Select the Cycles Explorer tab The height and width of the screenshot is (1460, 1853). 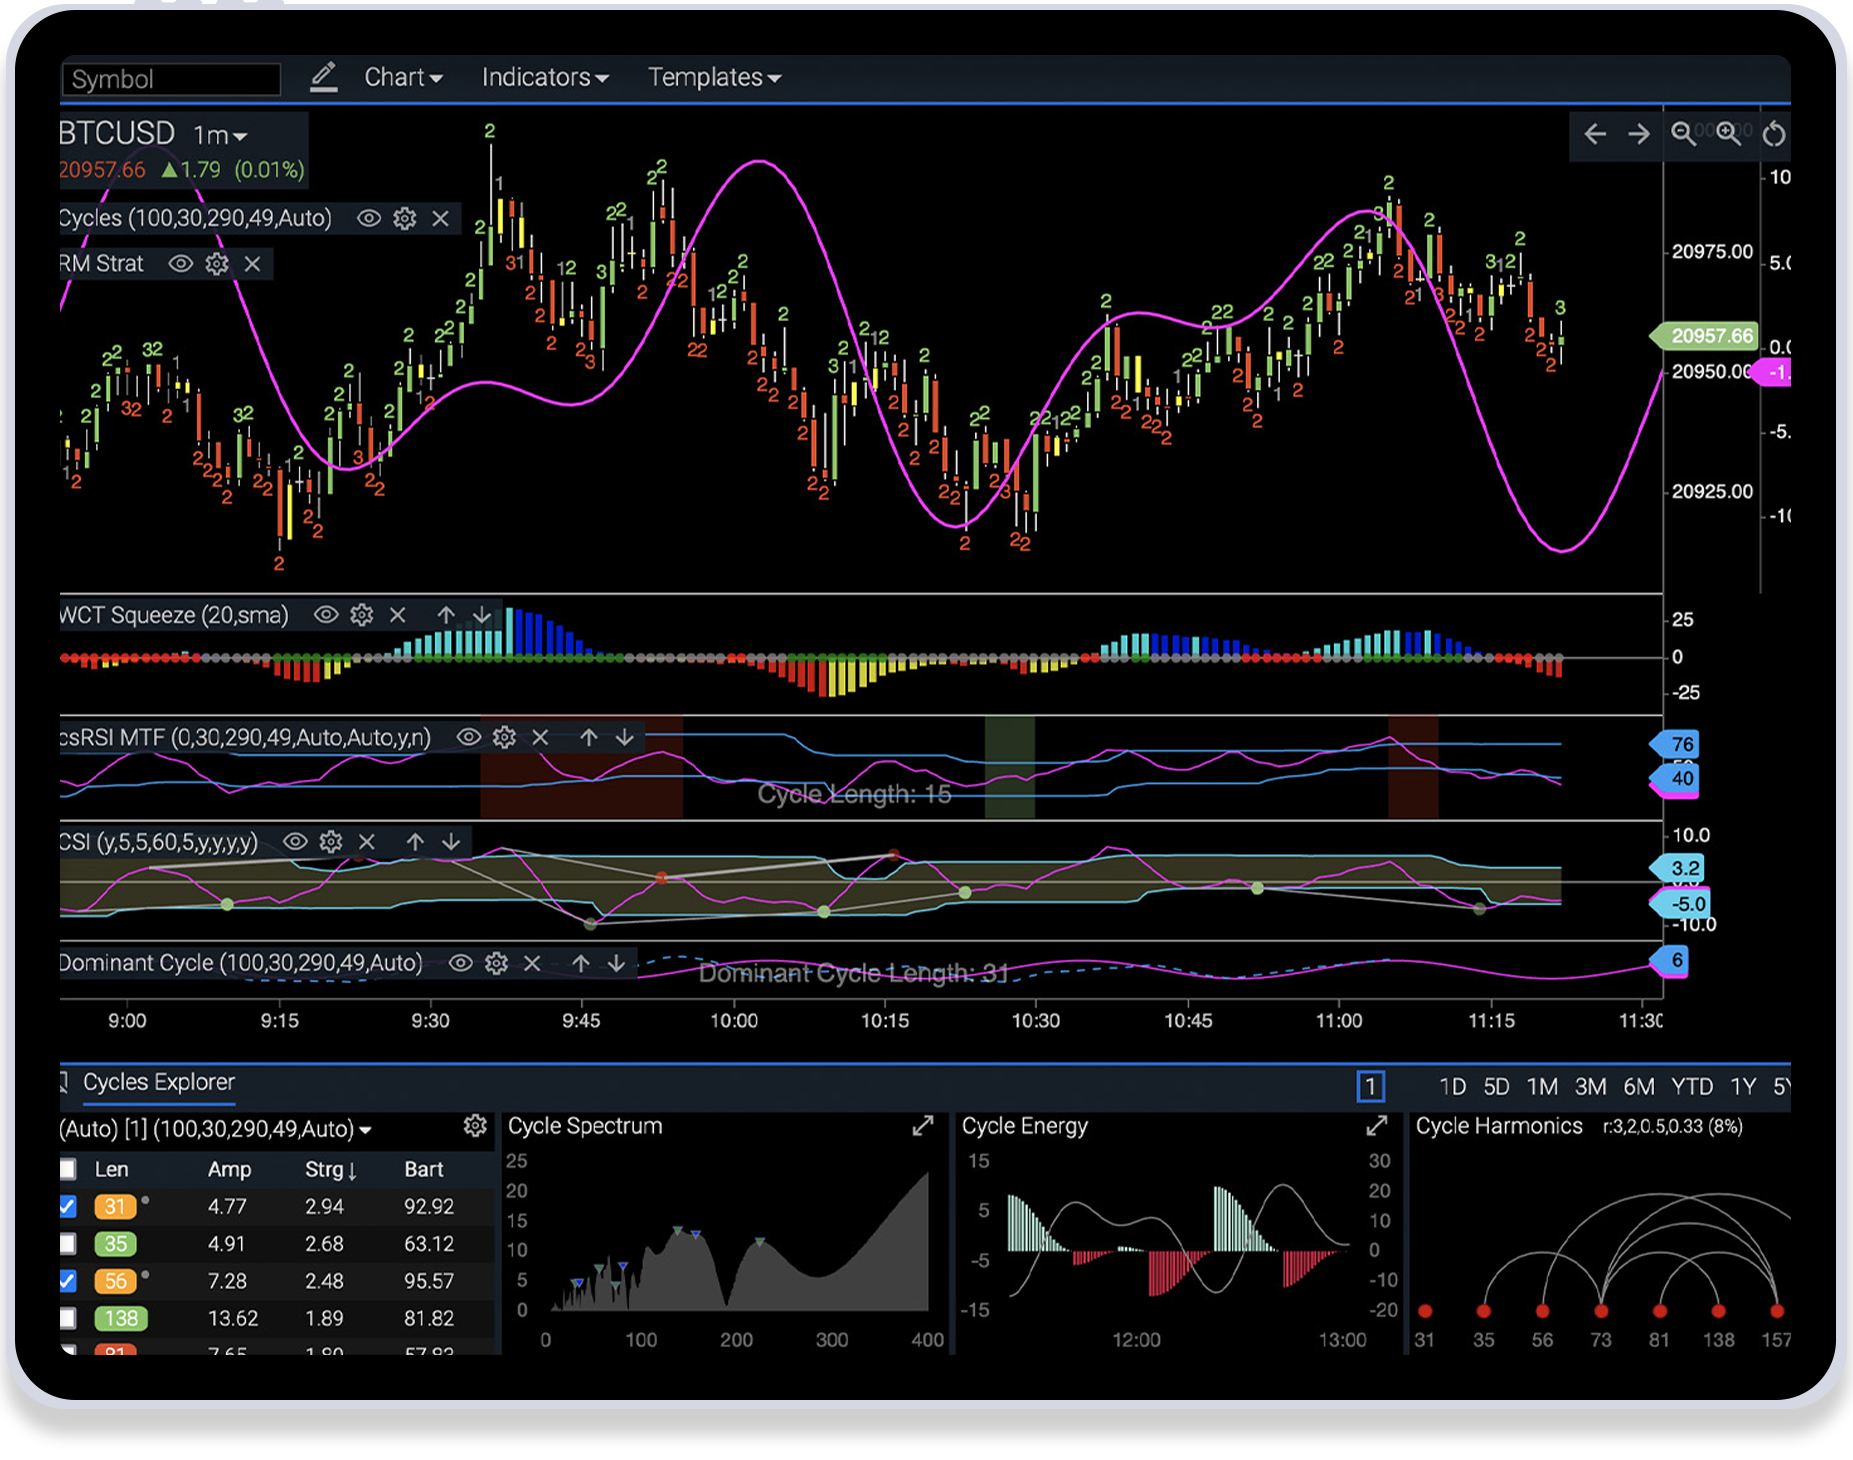click(x=158, y=1082)
